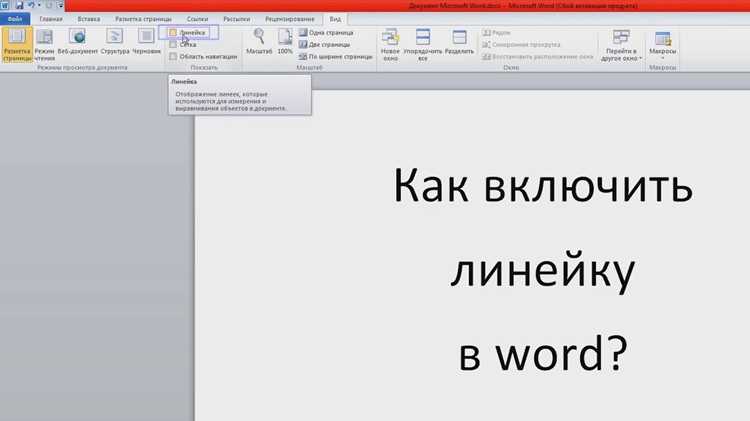The image size is (750, 421).
Task: Open Перейти в другое окно
Action: click(x=621, y=44)
